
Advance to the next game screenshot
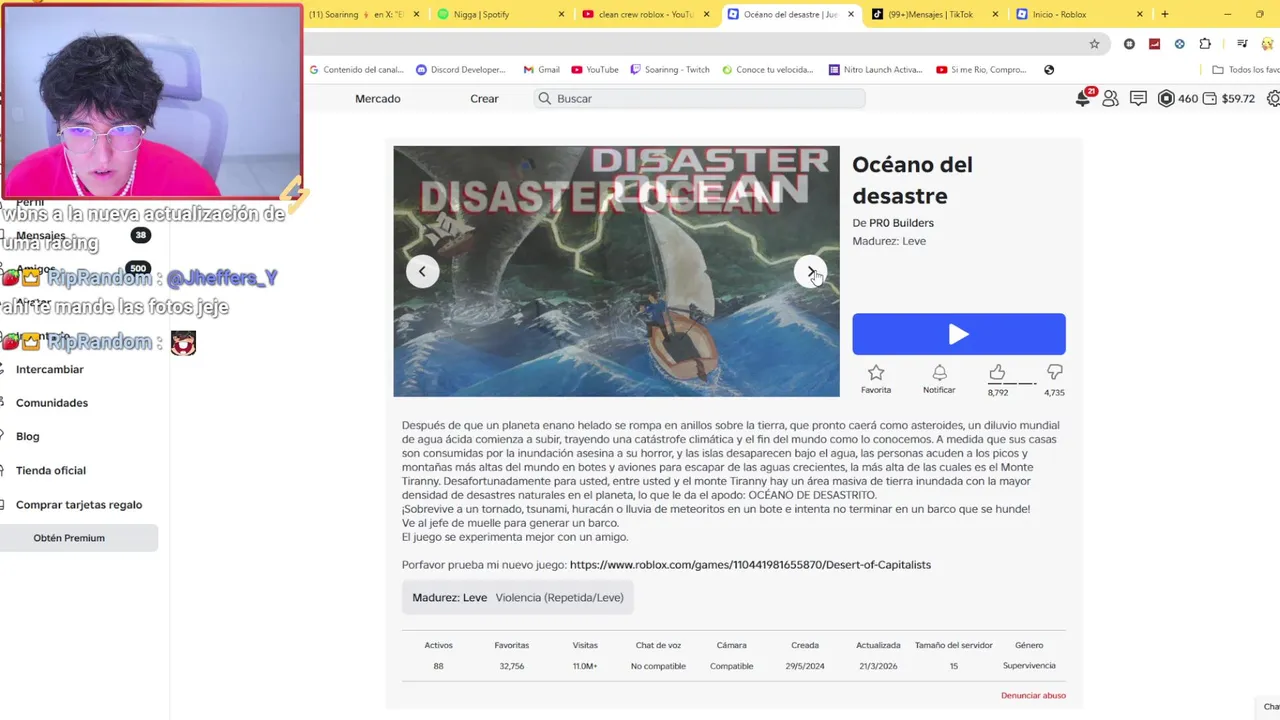(810, 271)
